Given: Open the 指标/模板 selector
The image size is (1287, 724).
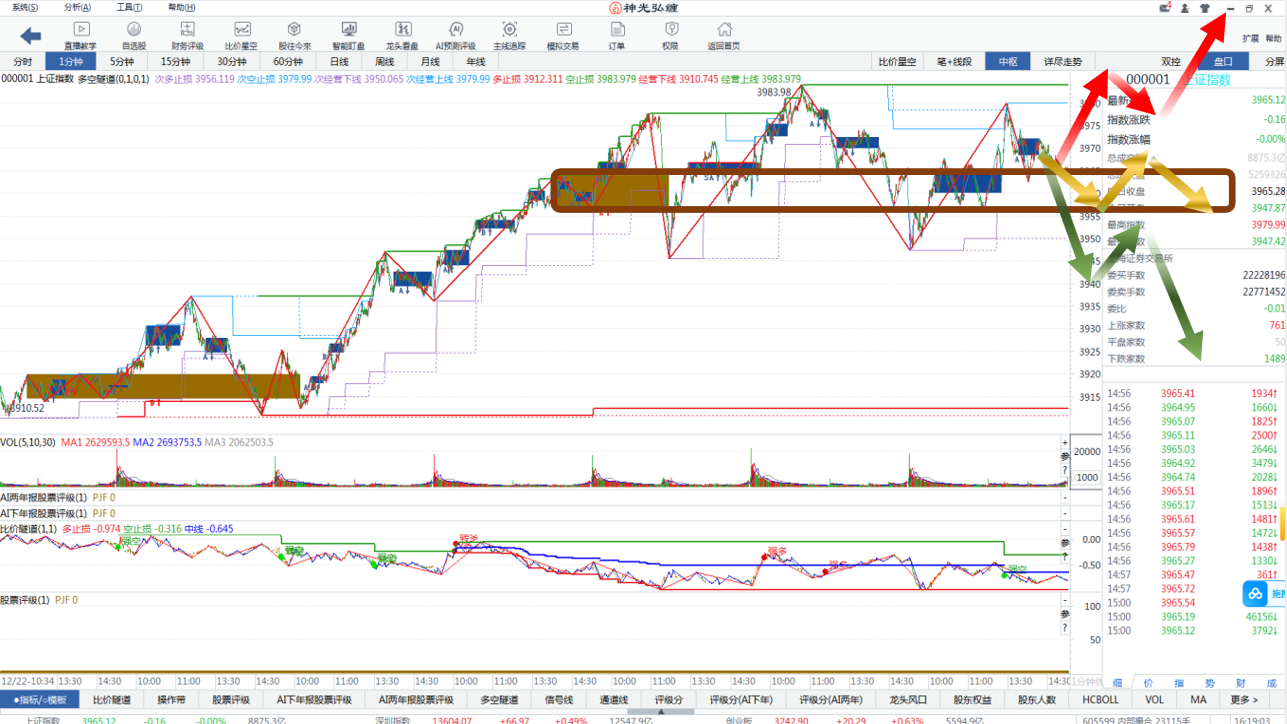Looking at the screenshot, I should pos(40,700).
